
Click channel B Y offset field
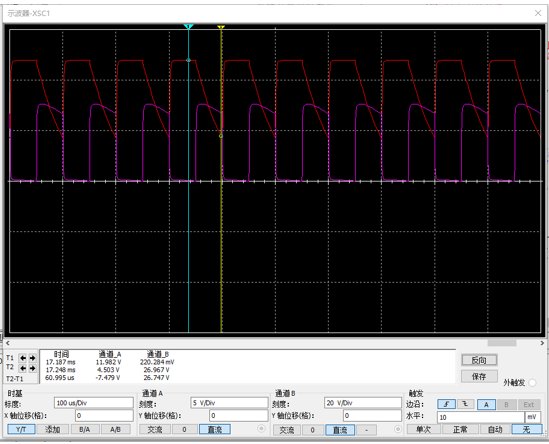(372, 415)
